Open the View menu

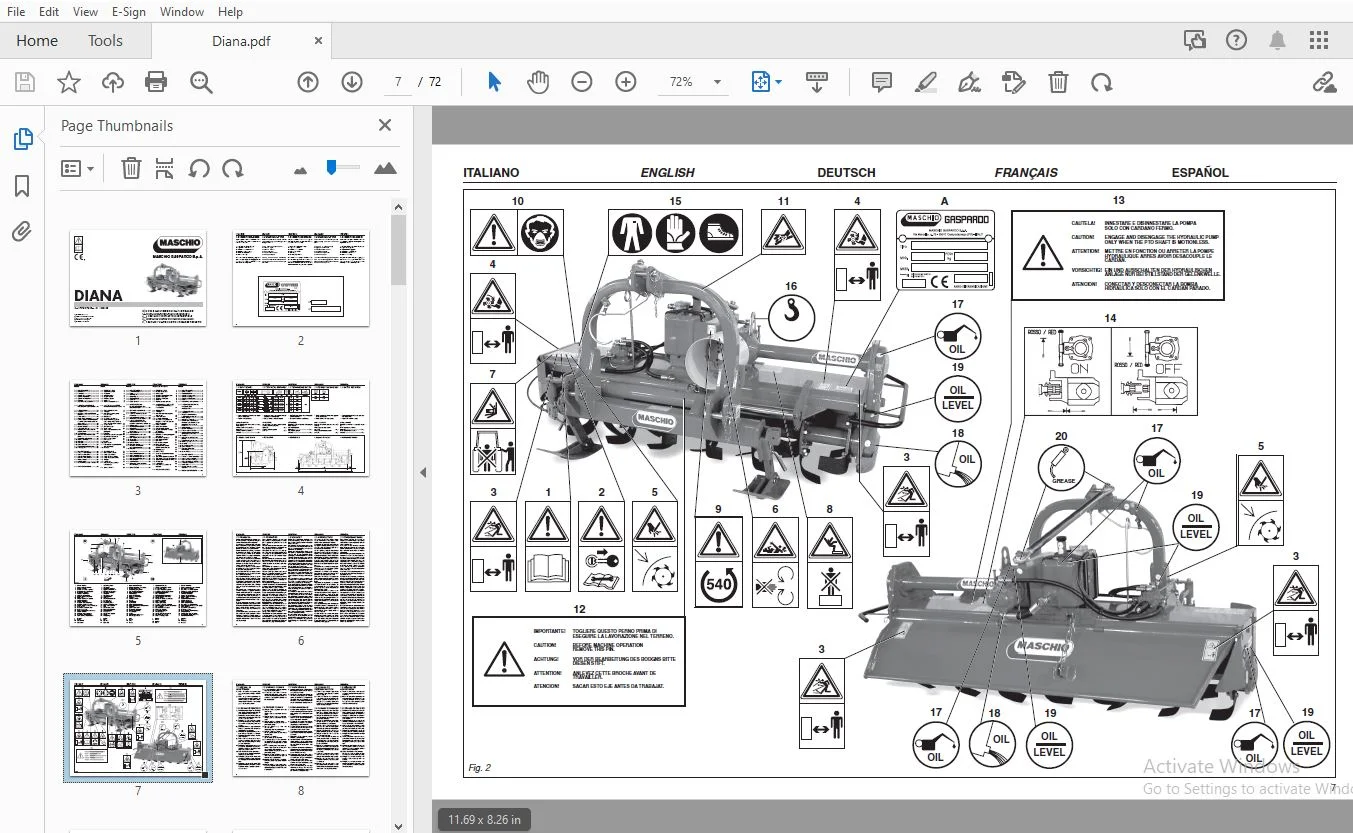point(86,12)
